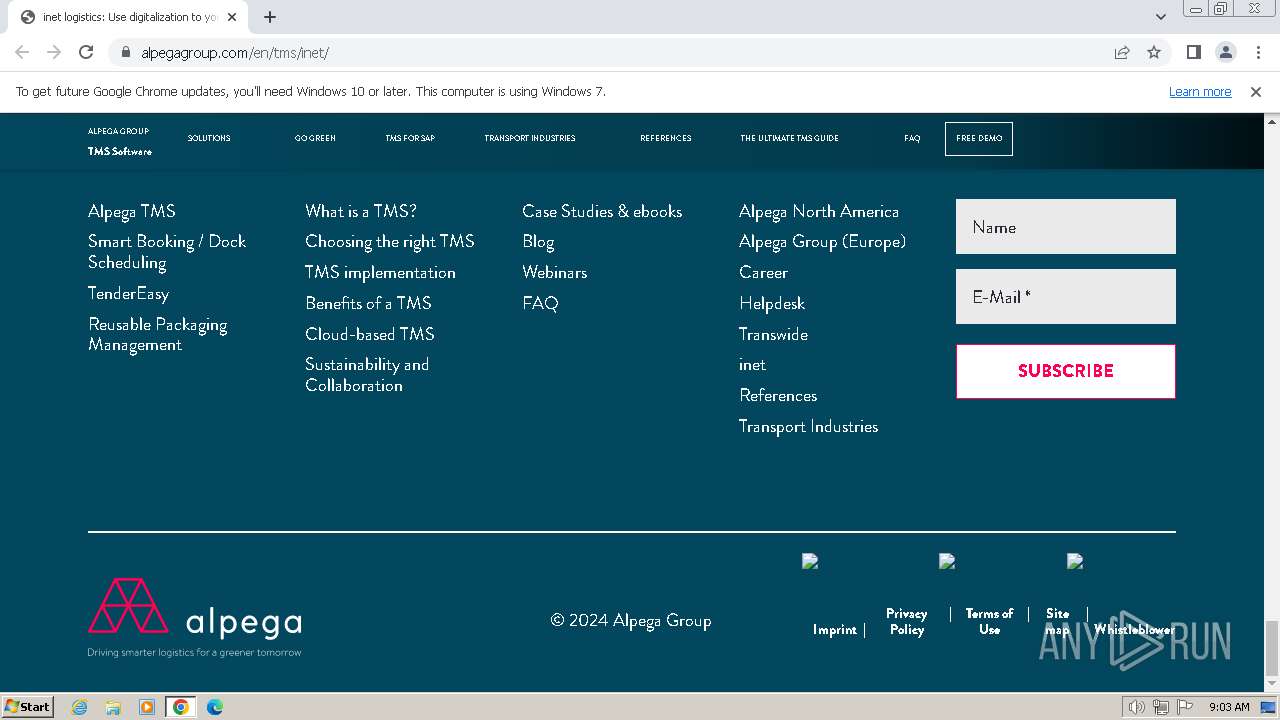The width and height of the screenshot is (1280, 720).
Task: Open the Helpdesk footer link
Action: [772, 303]
